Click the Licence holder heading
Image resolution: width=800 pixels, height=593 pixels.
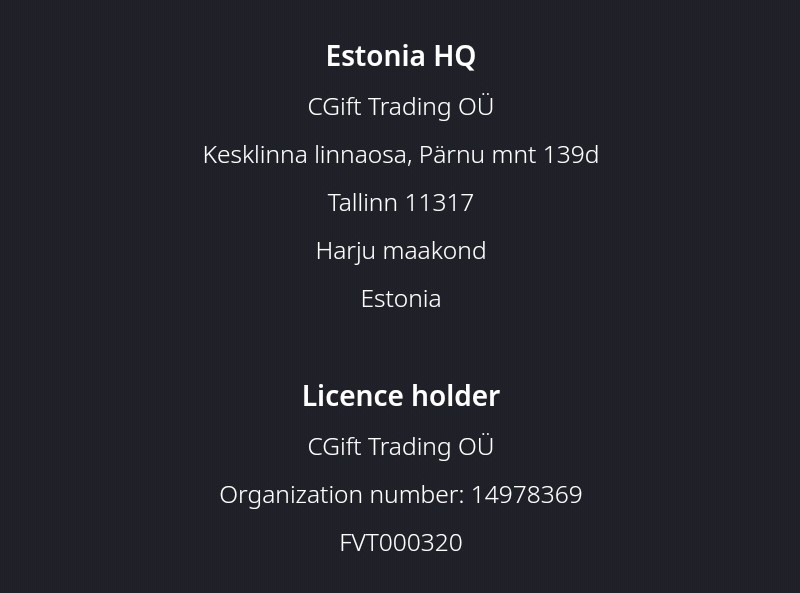coord(400,396)
